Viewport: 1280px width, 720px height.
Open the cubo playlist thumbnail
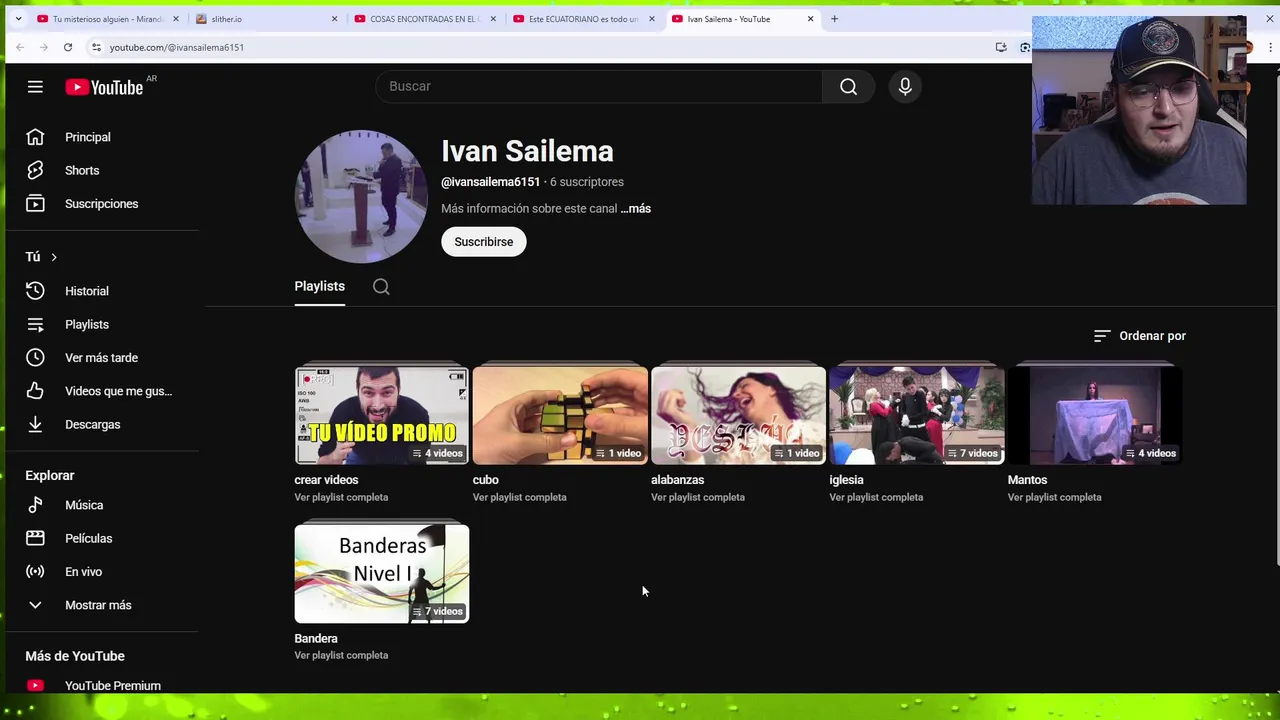pyautogui.click(x=560, y=415)
